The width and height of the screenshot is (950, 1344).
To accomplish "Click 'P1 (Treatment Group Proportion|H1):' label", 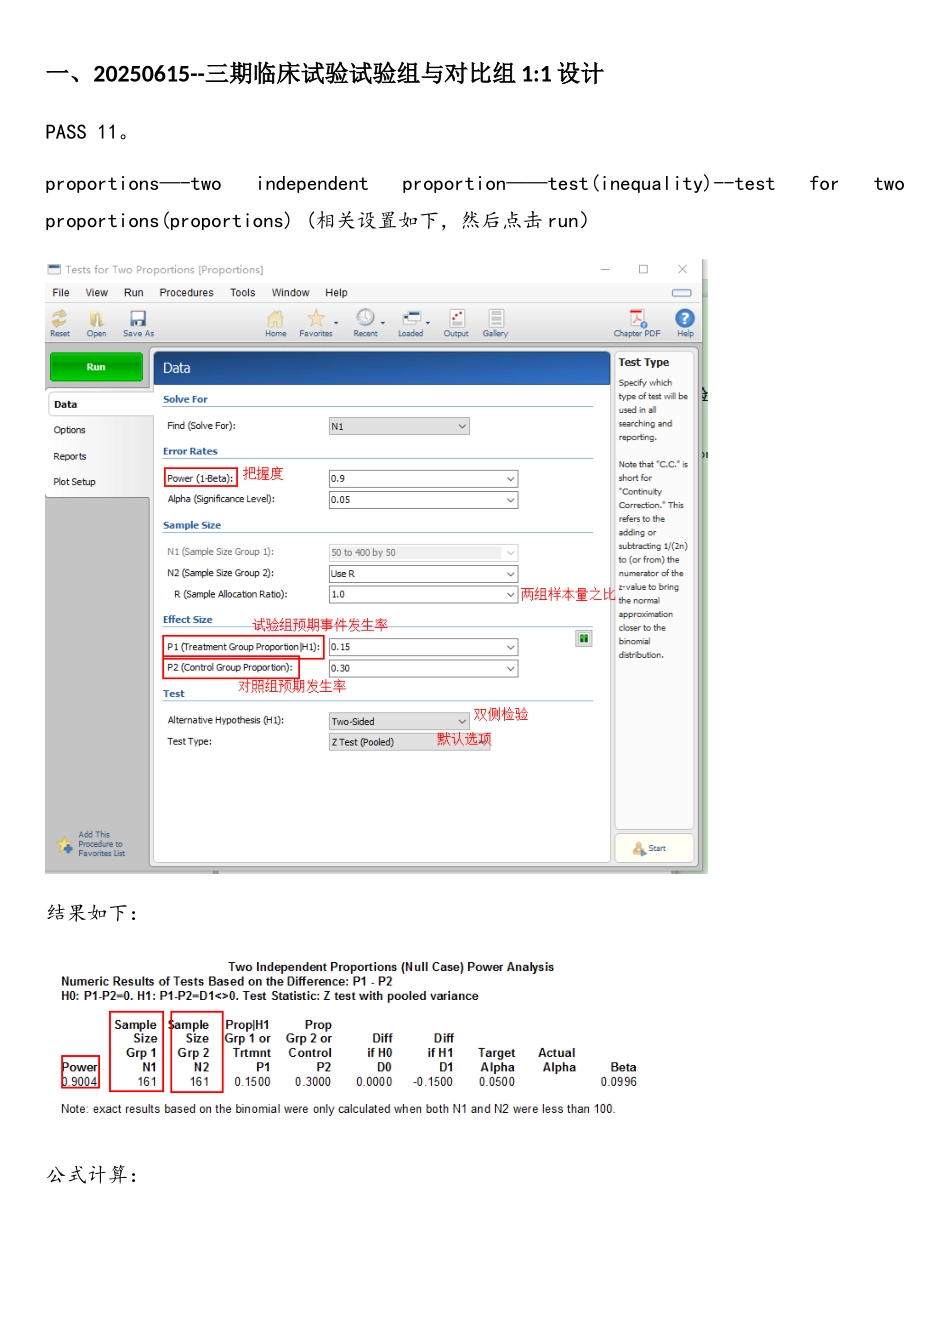I will [x=244, y=647].
